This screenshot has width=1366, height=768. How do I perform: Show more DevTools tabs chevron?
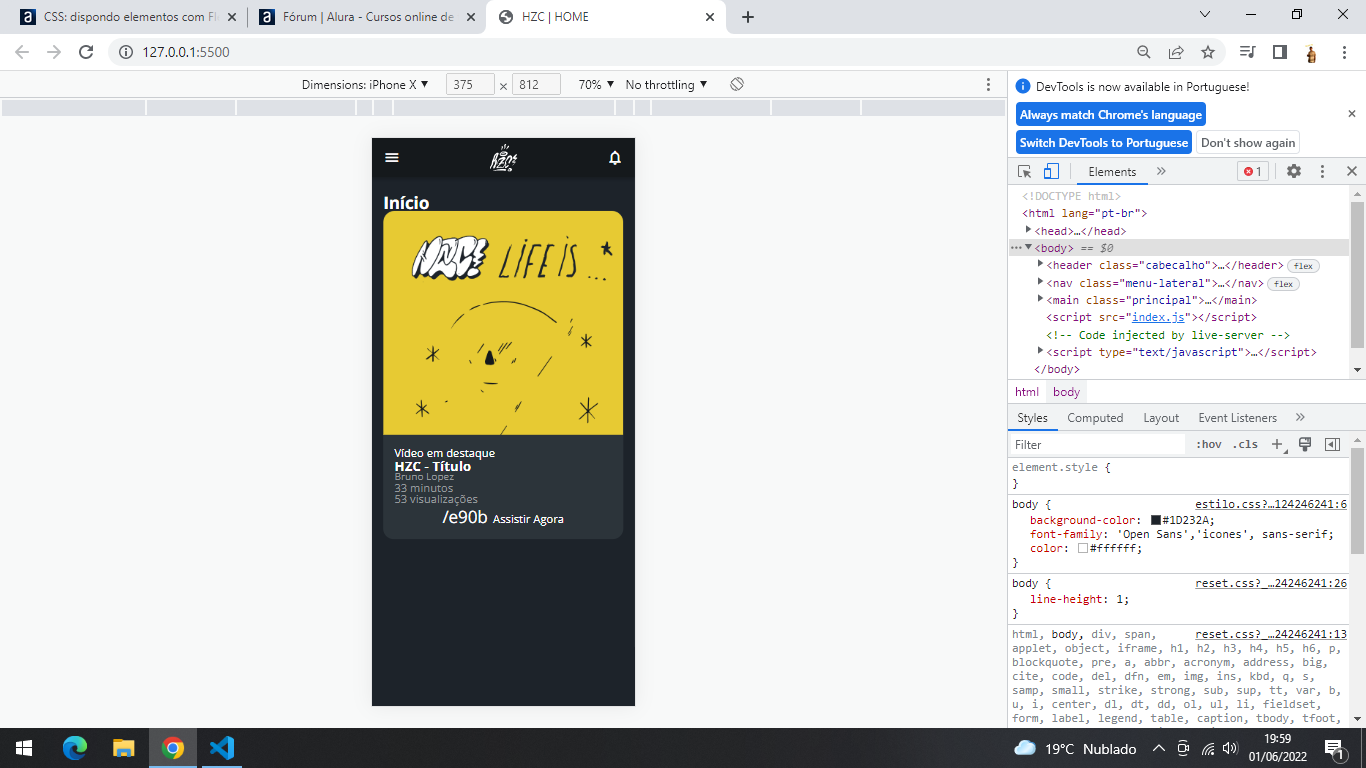point(1161,171)
